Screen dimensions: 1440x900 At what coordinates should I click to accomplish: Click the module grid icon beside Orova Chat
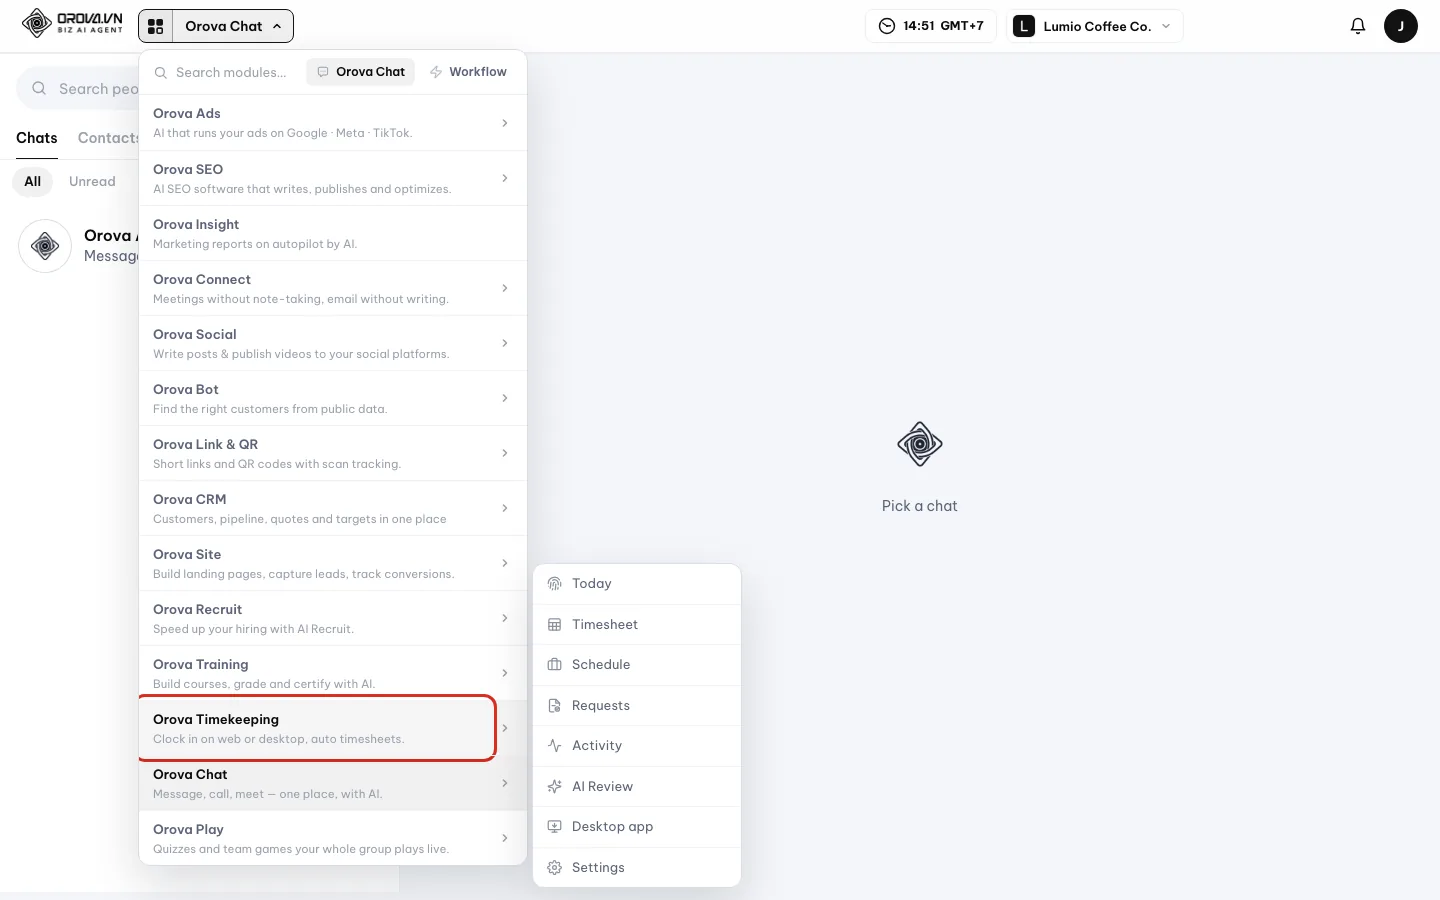tap(156, 26)
